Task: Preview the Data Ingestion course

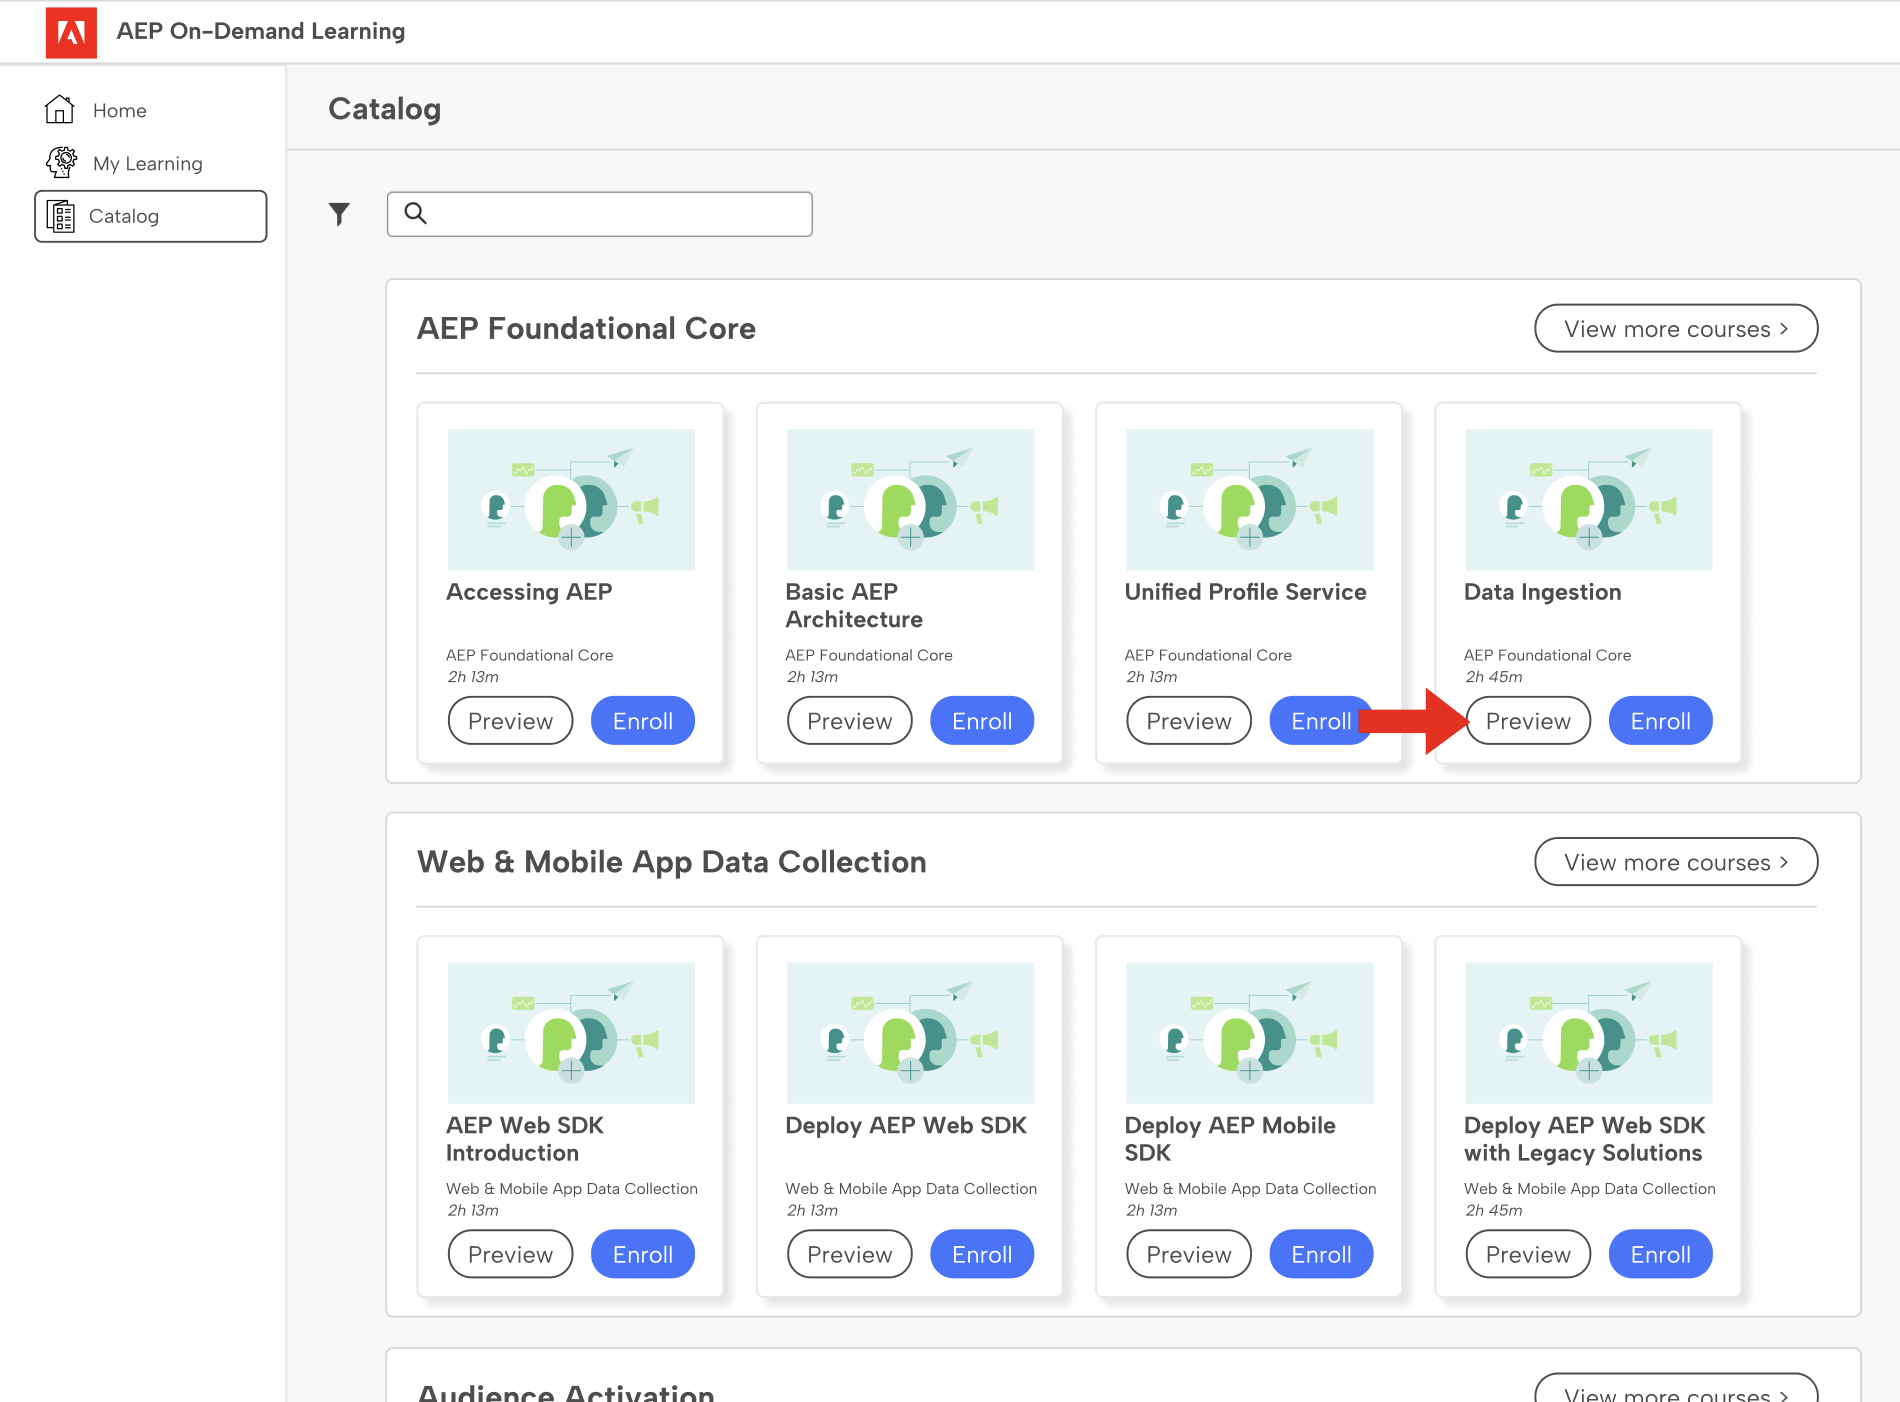Action: click(1528, 721)
